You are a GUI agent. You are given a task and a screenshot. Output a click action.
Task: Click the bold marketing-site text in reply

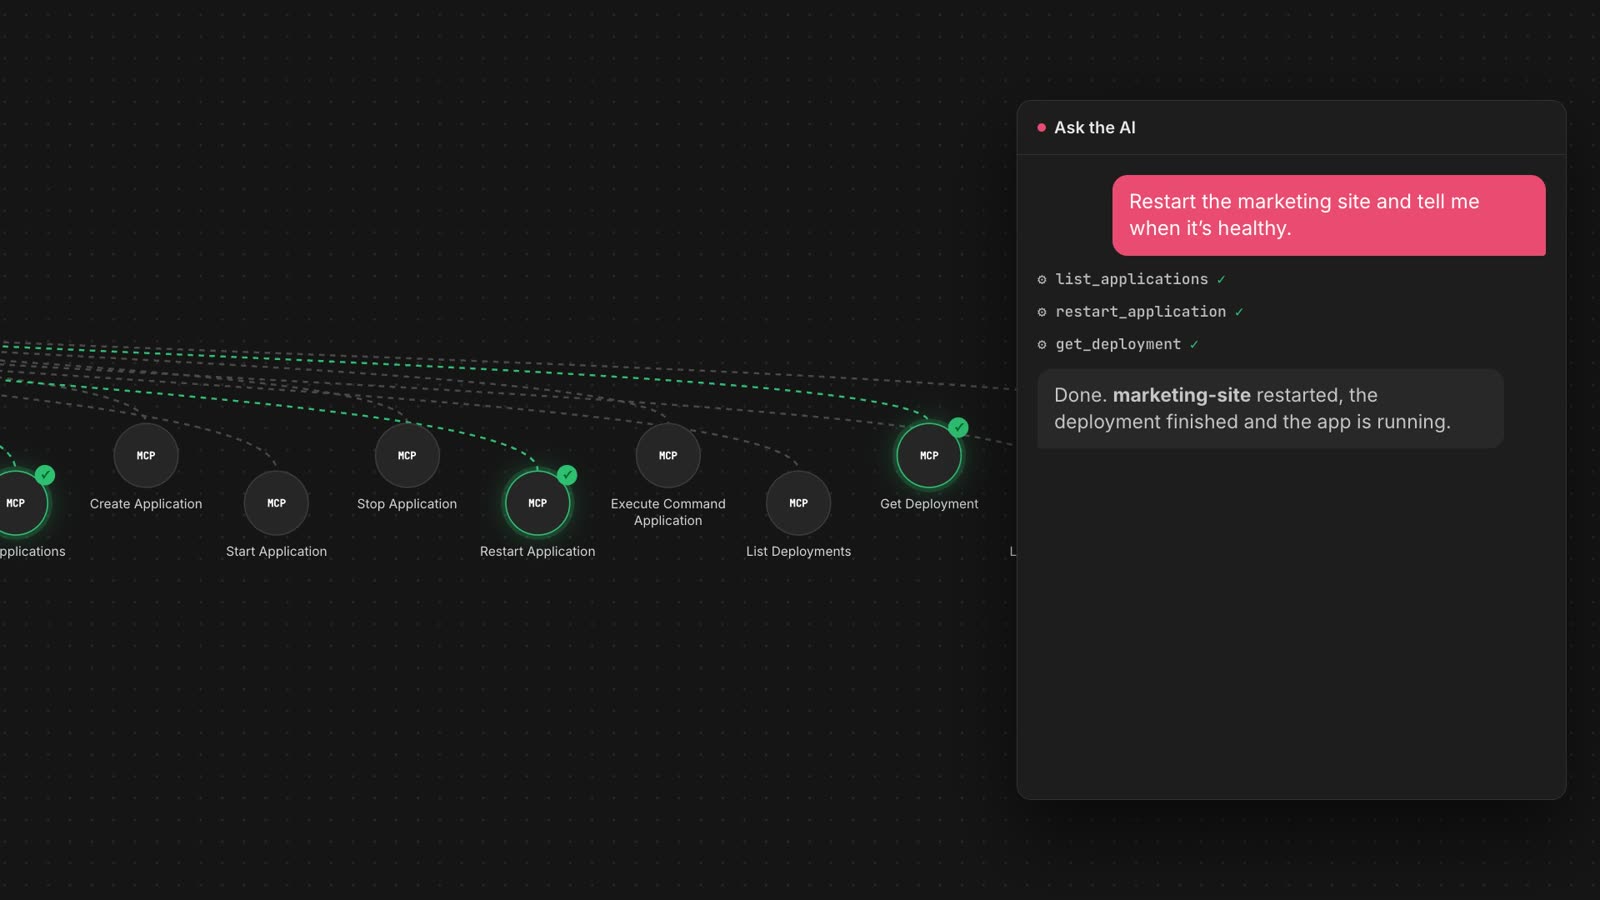pyautogui.click(x=1182, y=395)
